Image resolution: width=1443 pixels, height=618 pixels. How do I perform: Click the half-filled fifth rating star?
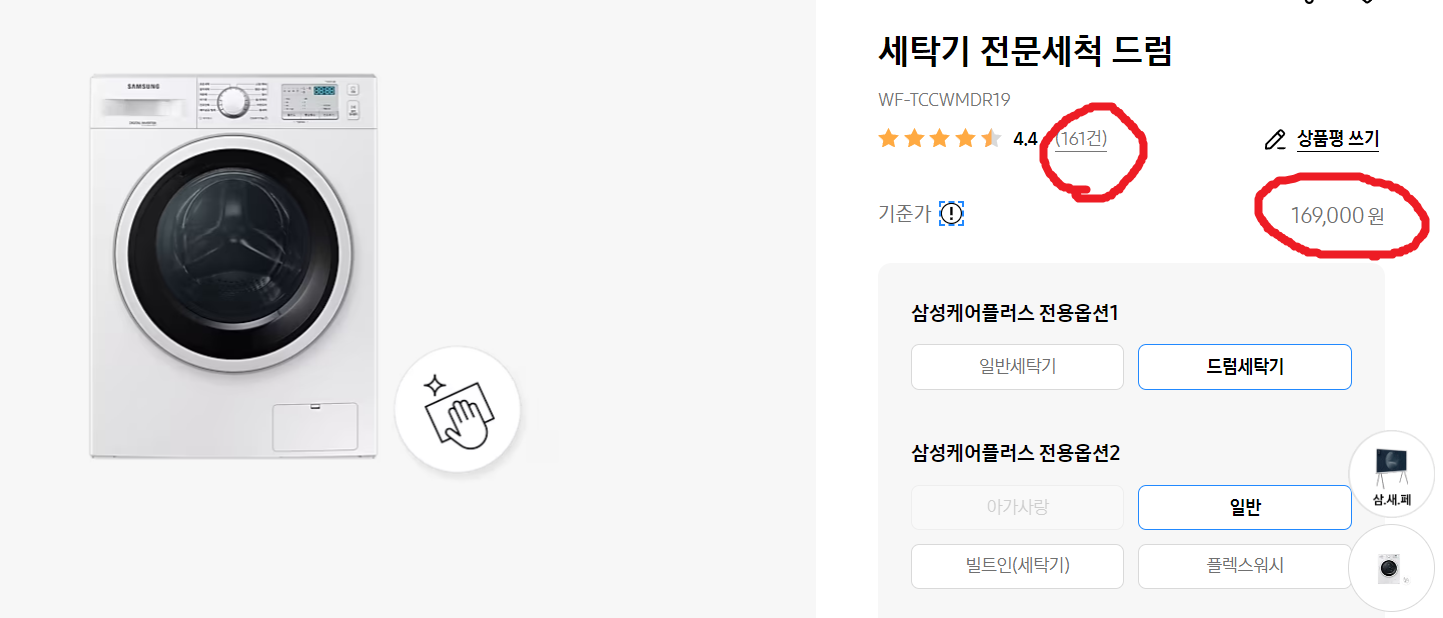coord(988,139)
